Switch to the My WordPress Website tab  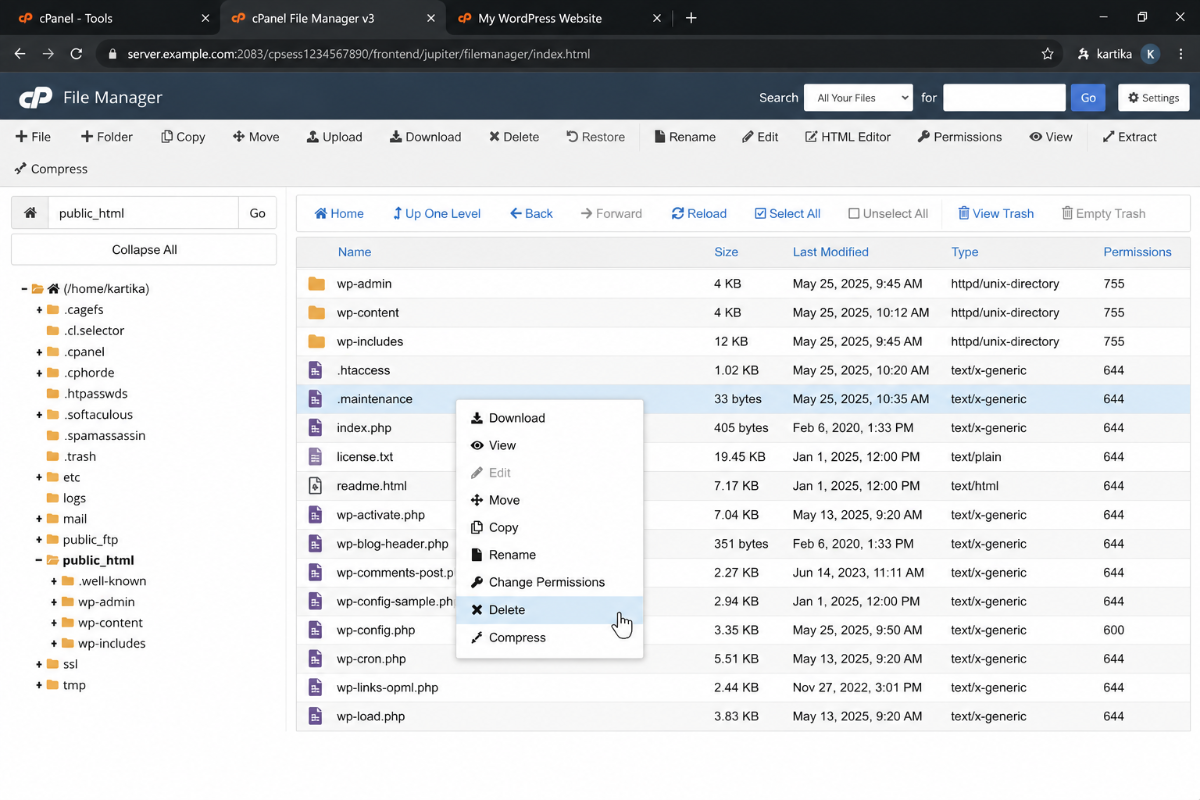(x=560, y=18)
